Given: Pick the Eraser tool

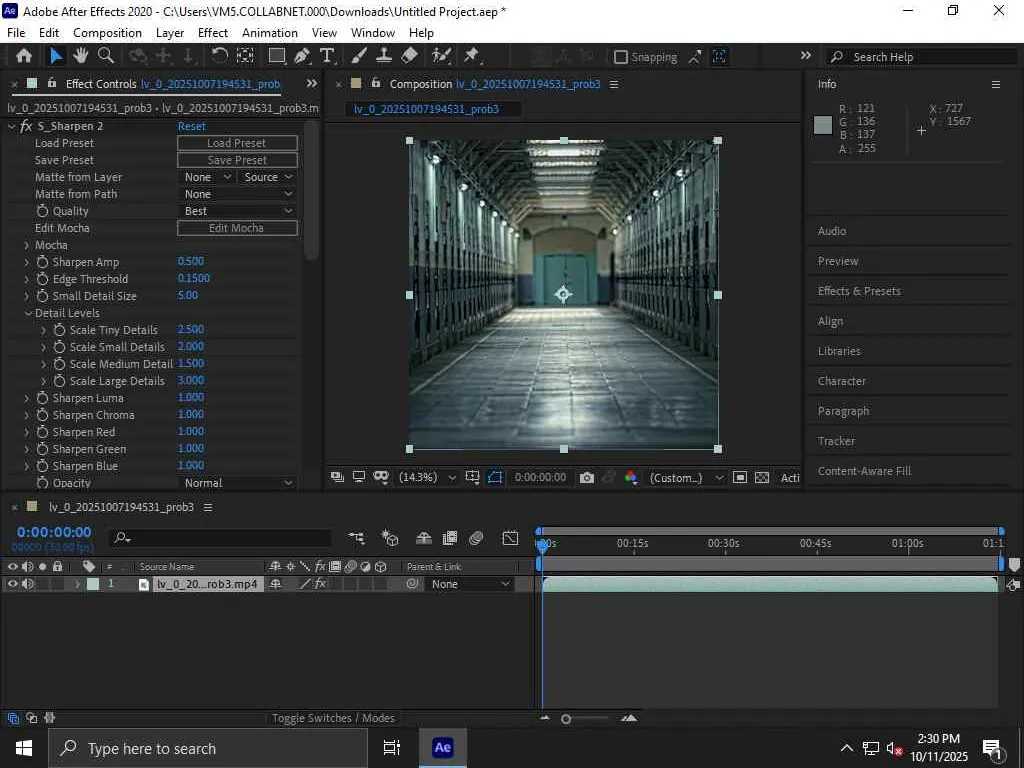Looking at the screenshot, I should point(409,56).
